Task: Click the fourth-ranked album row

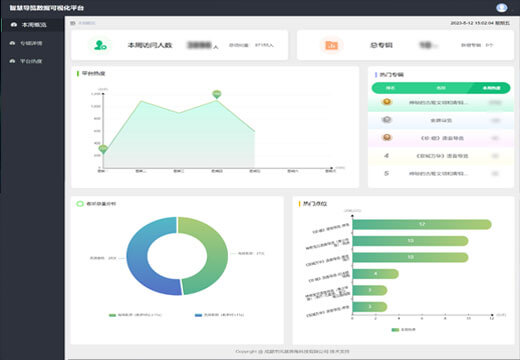Action: click(441, 156)
